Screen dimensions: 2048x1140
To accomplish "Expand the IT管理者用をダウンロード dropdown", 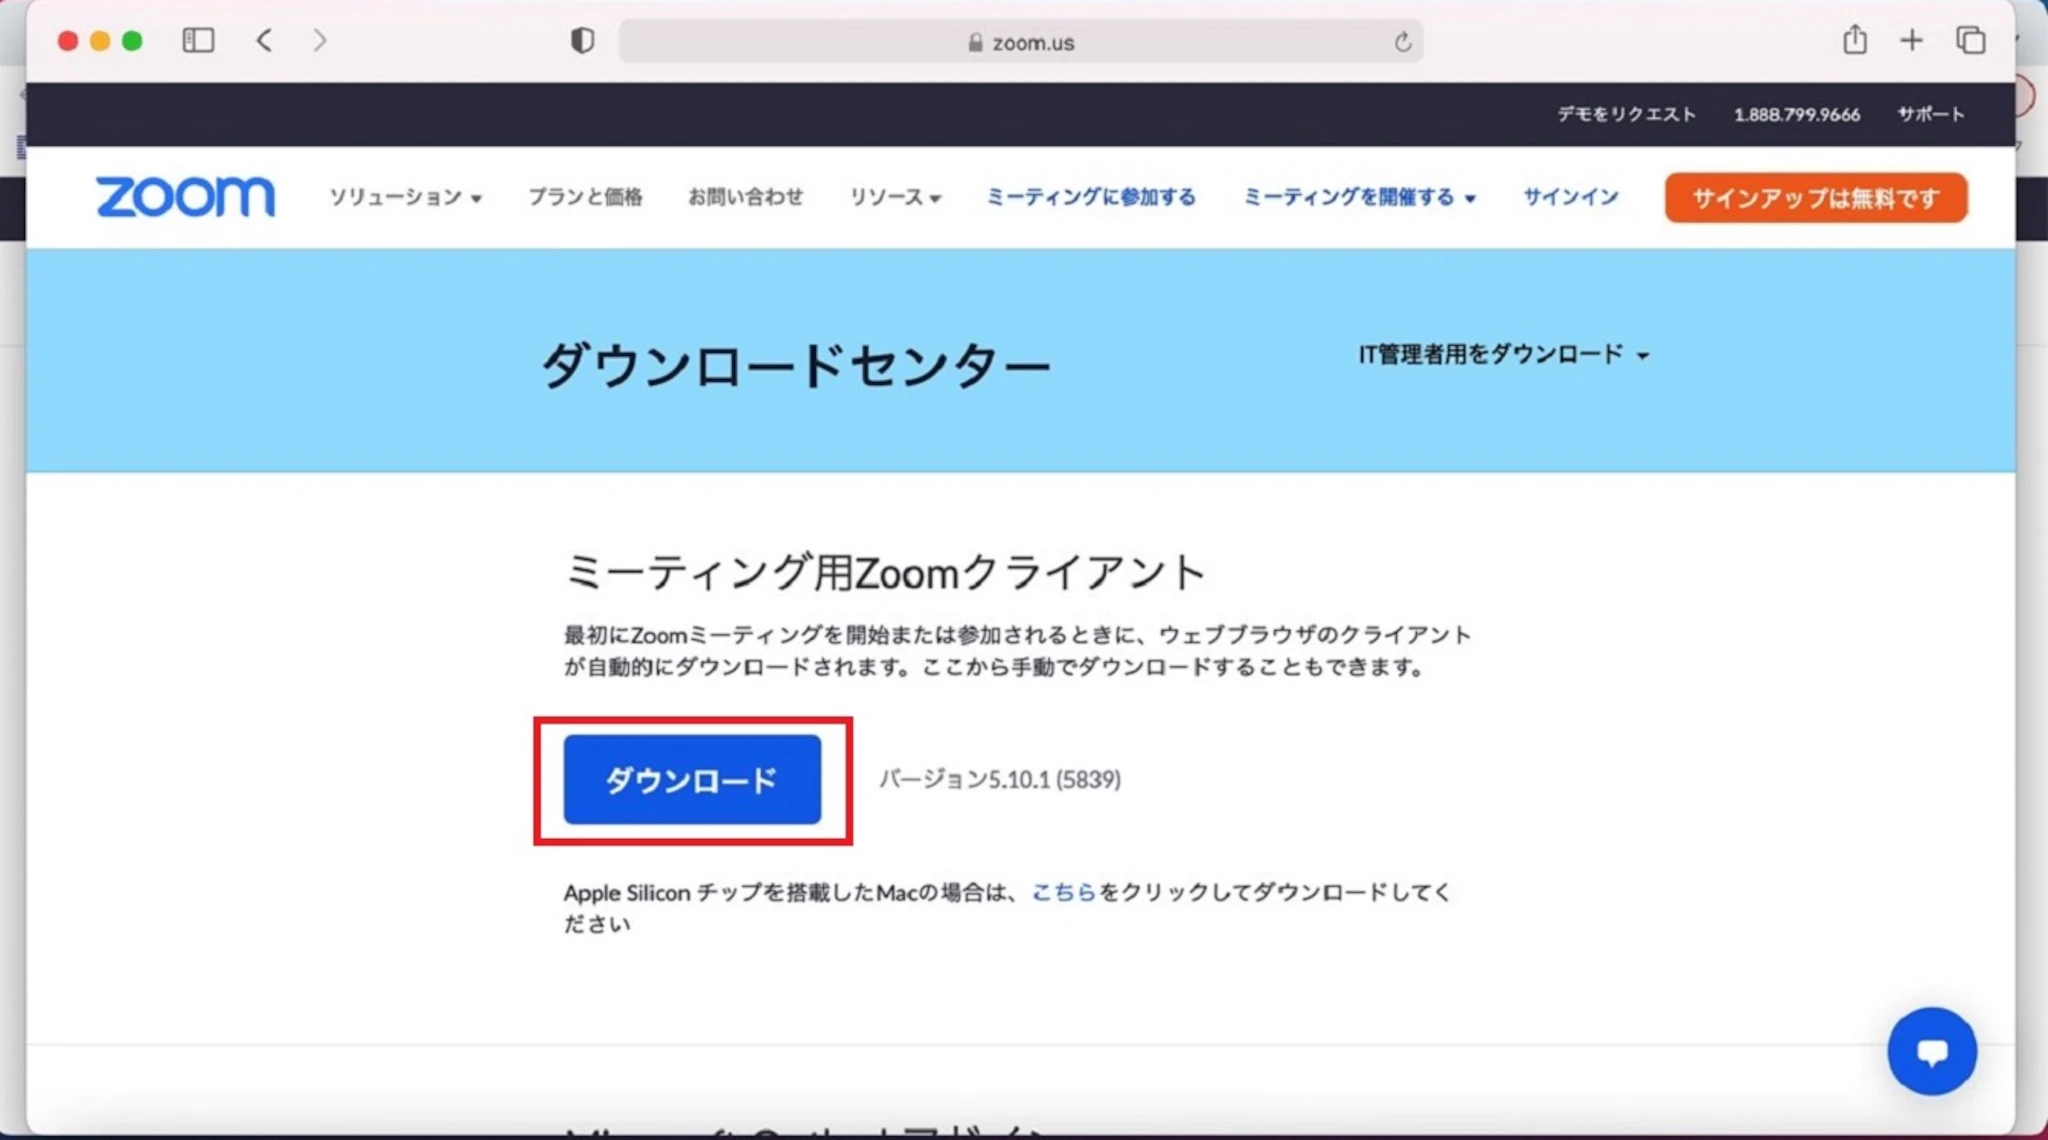I will pos(1502,354).
